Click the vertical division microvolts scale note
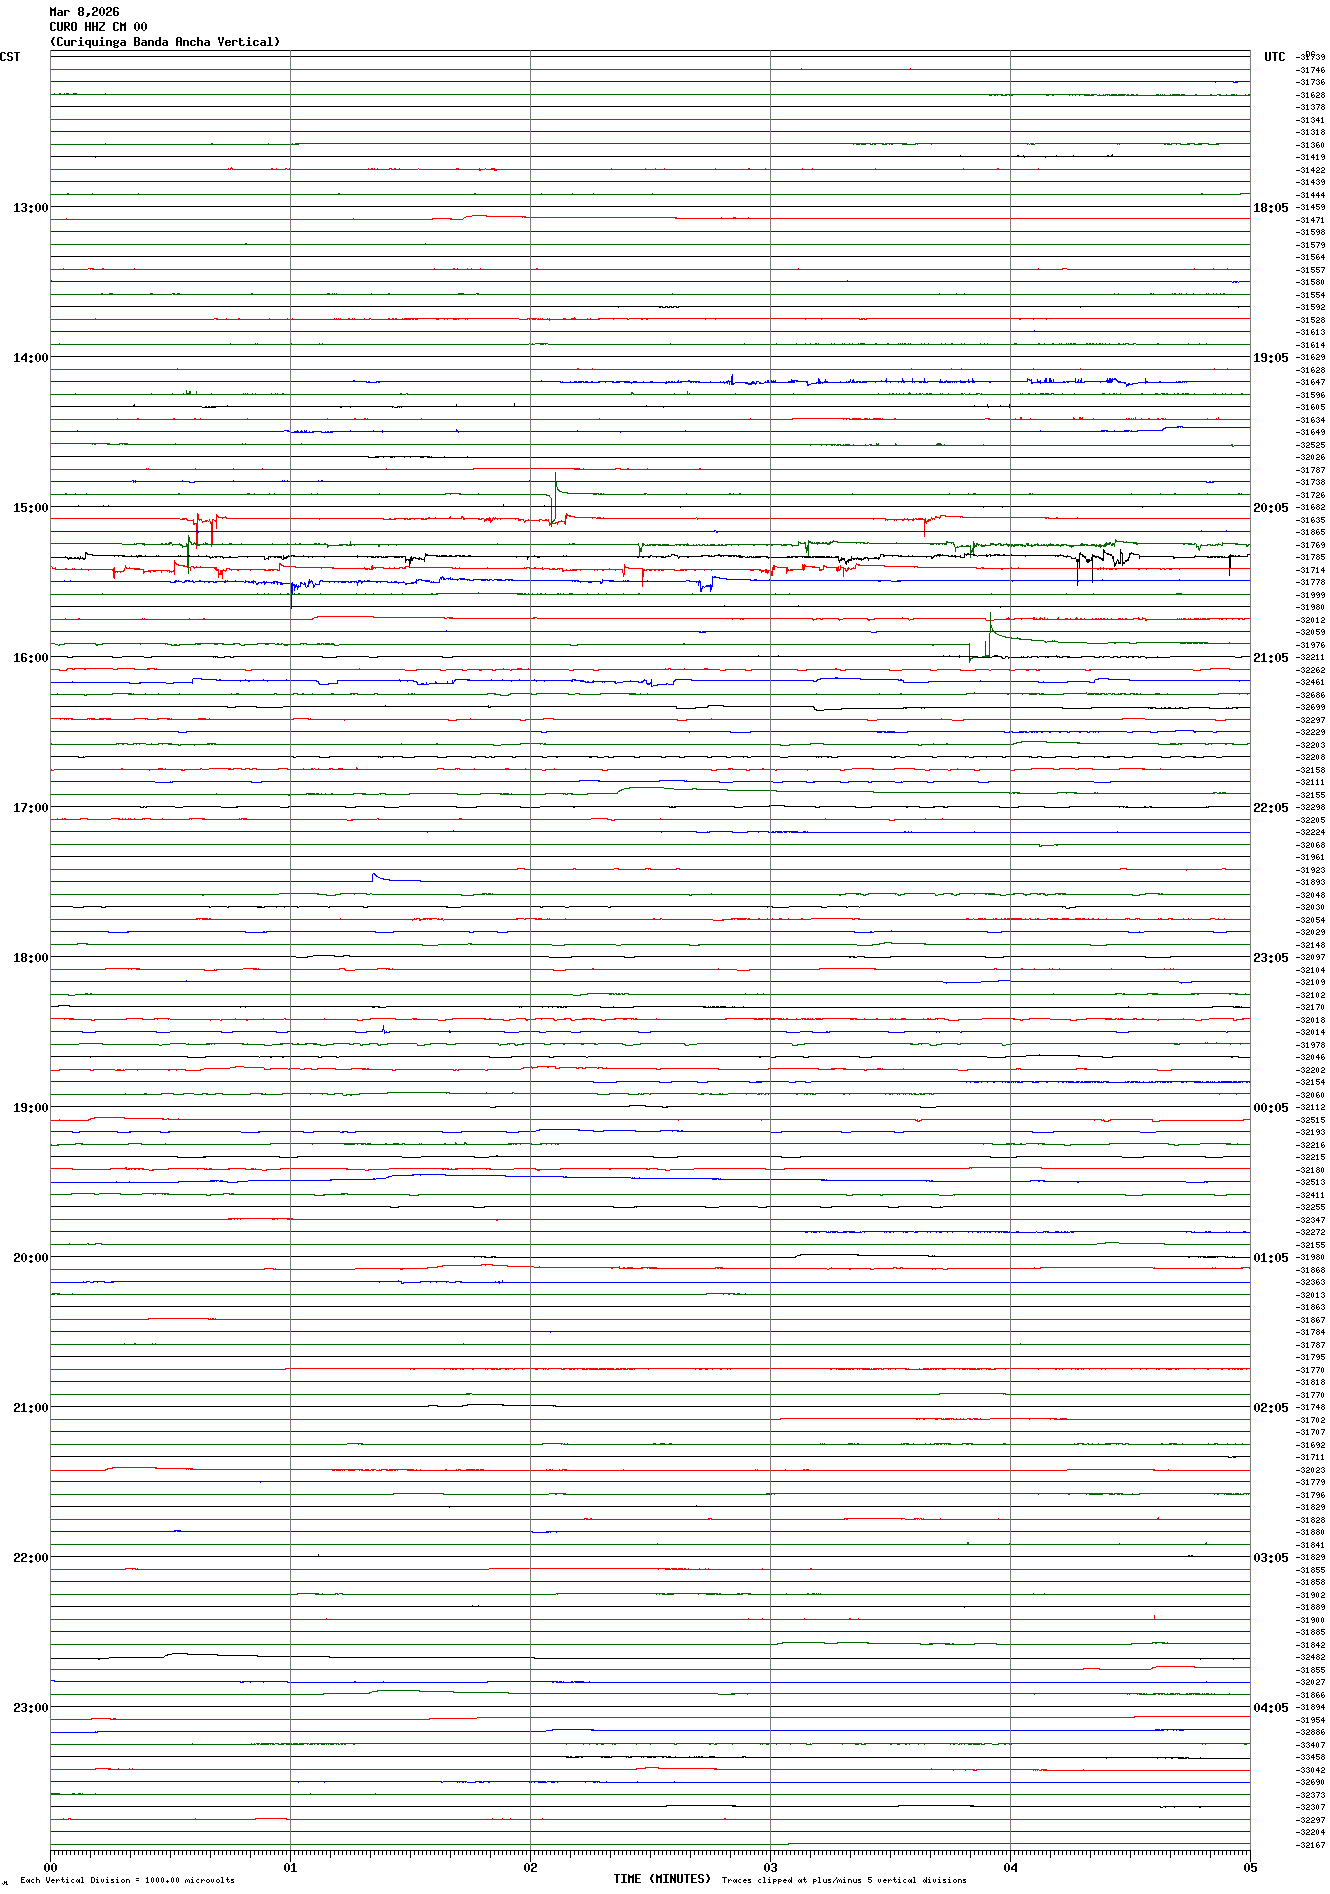This screenshot has width=1330, height=1894. click(127, 1880)
